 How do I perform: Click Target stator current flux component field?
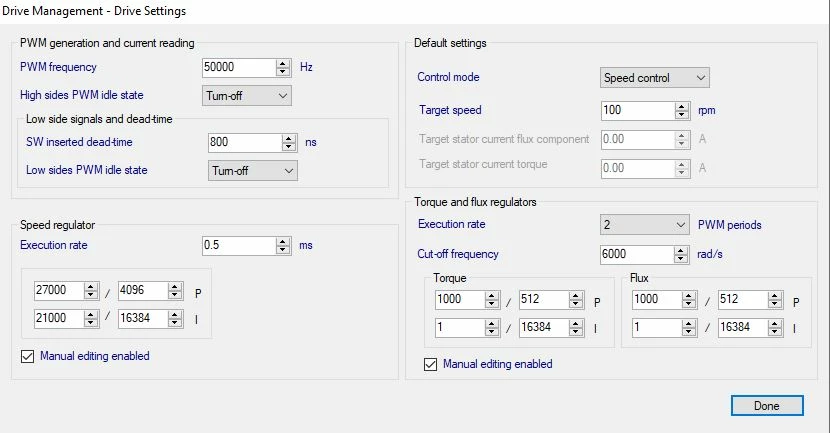[x=638, y=140]
